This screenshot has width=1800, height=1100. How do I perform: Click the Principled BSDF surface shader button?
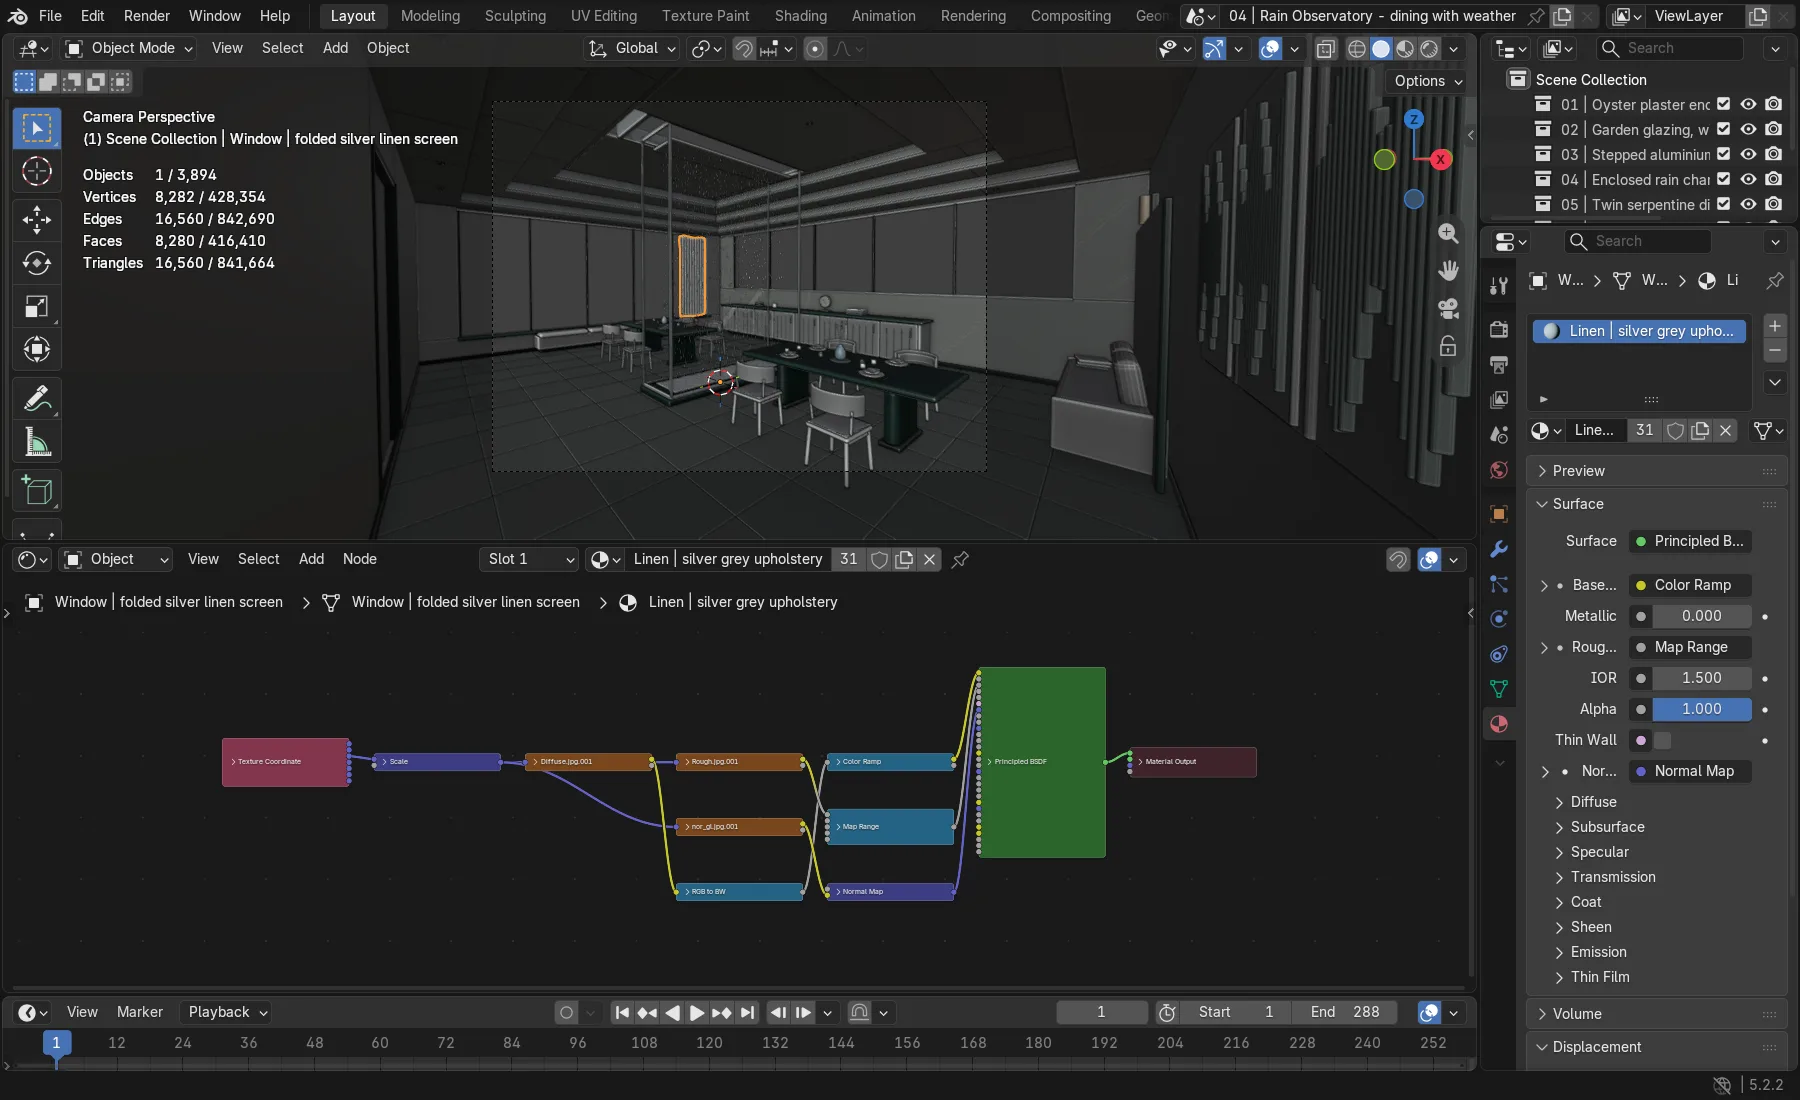[1690, 541]
